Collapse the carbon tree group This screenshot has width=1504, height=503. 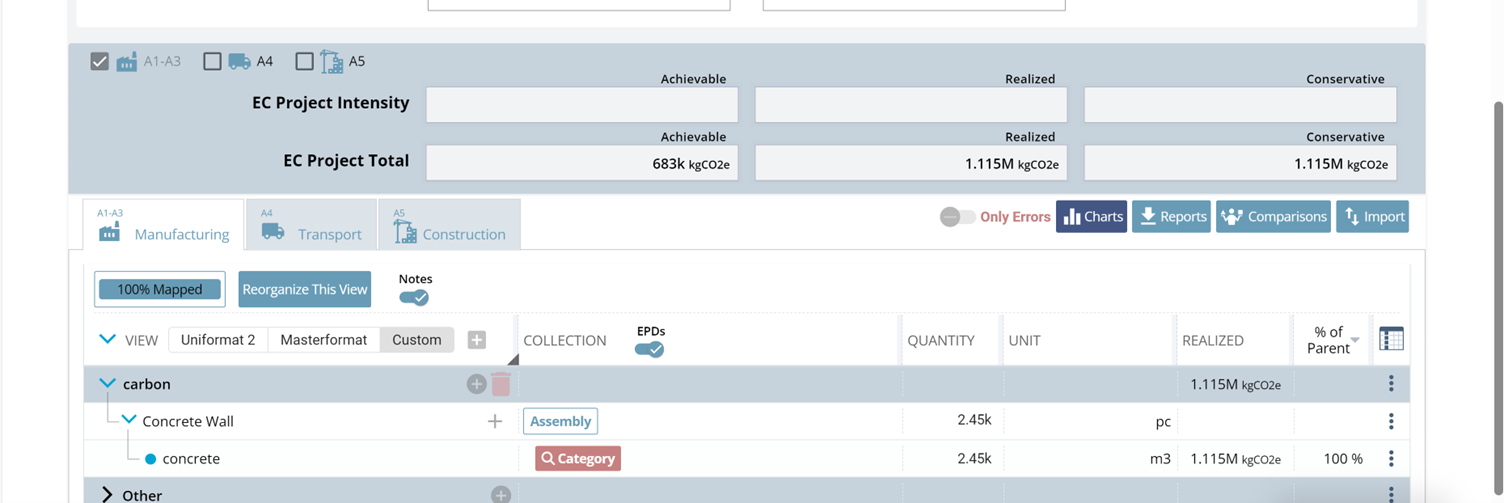108,384
